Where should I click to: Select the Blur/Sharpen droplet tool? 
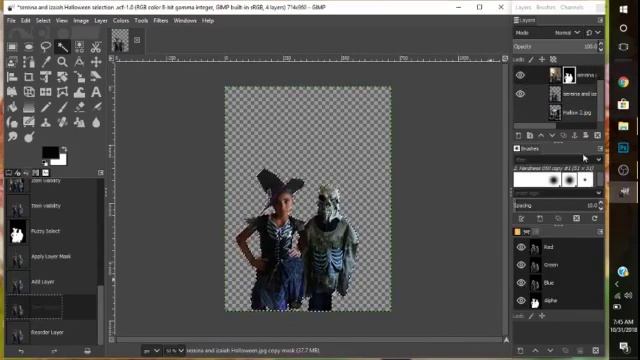tap(96, 122)
